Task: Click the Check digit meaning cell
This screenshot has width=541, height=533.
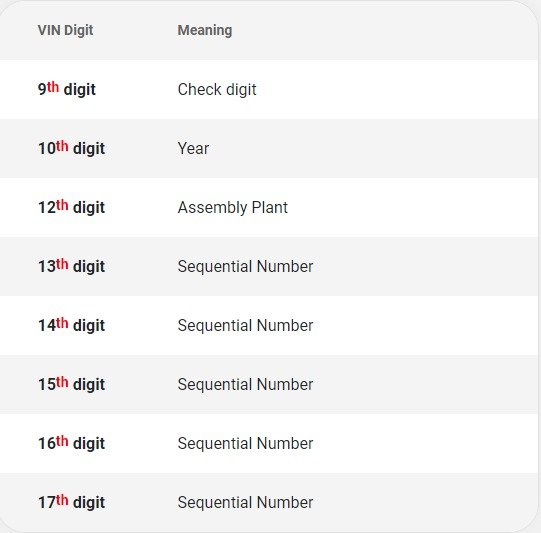Action: [x=217, y=90]
